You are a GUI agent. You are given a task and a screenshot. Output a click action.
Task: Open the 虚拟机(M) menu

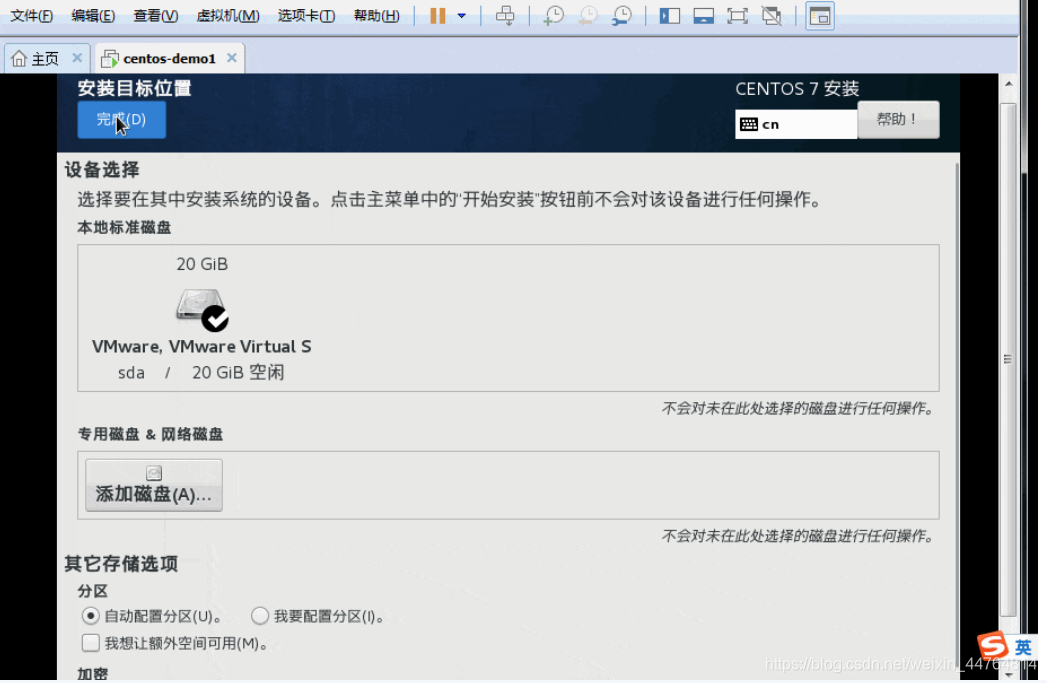click(228, 15)
